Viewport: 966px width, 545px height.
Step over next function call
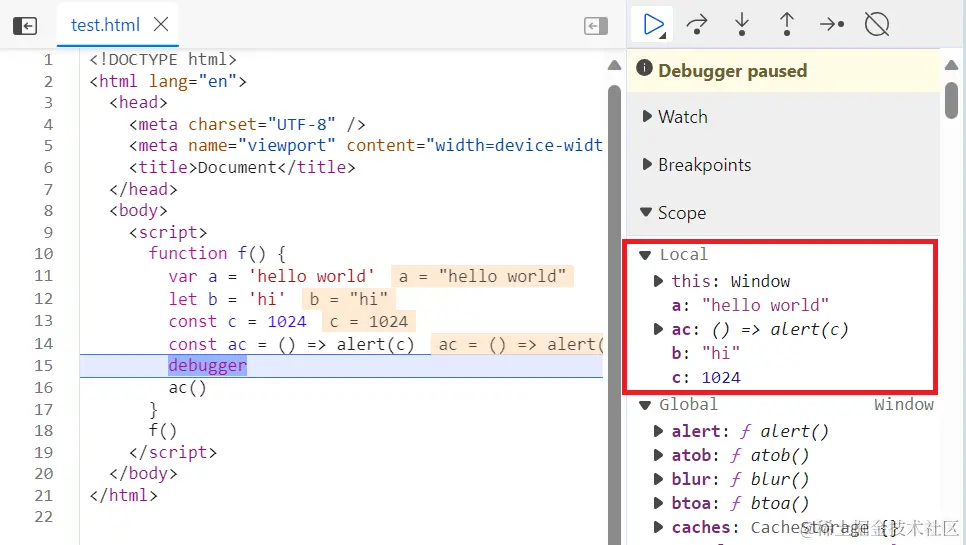pos(697,25)
